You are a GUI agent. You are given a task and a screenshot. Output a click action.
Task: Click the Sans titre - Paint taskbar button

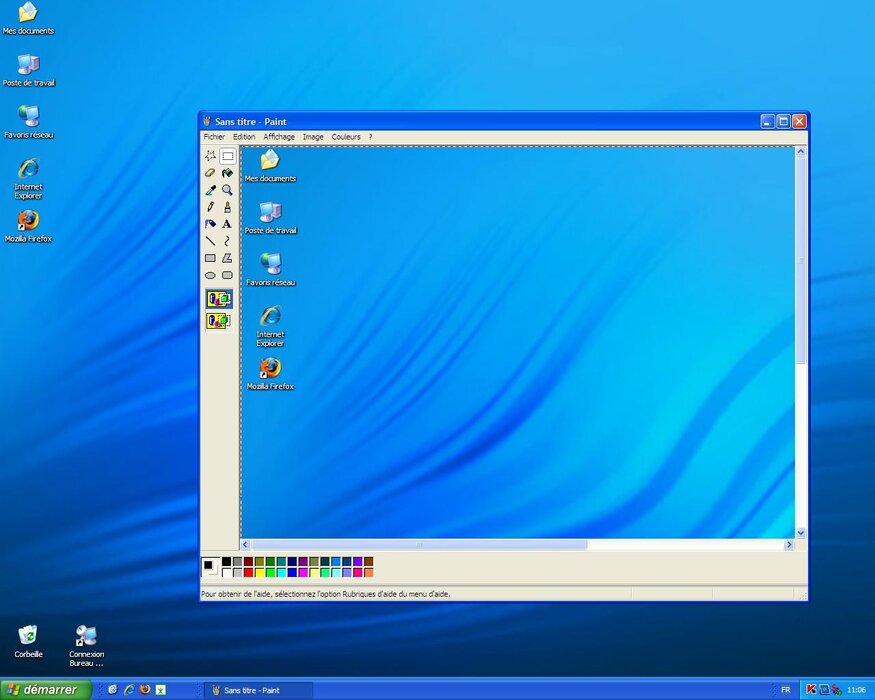point(258,690)
